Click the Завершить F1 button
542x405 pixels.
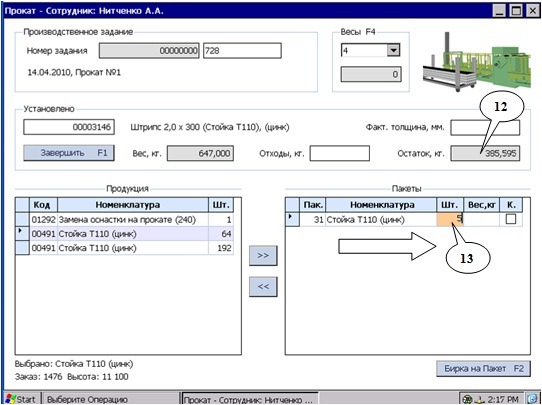pyautogui.click(x=69, y=153)
